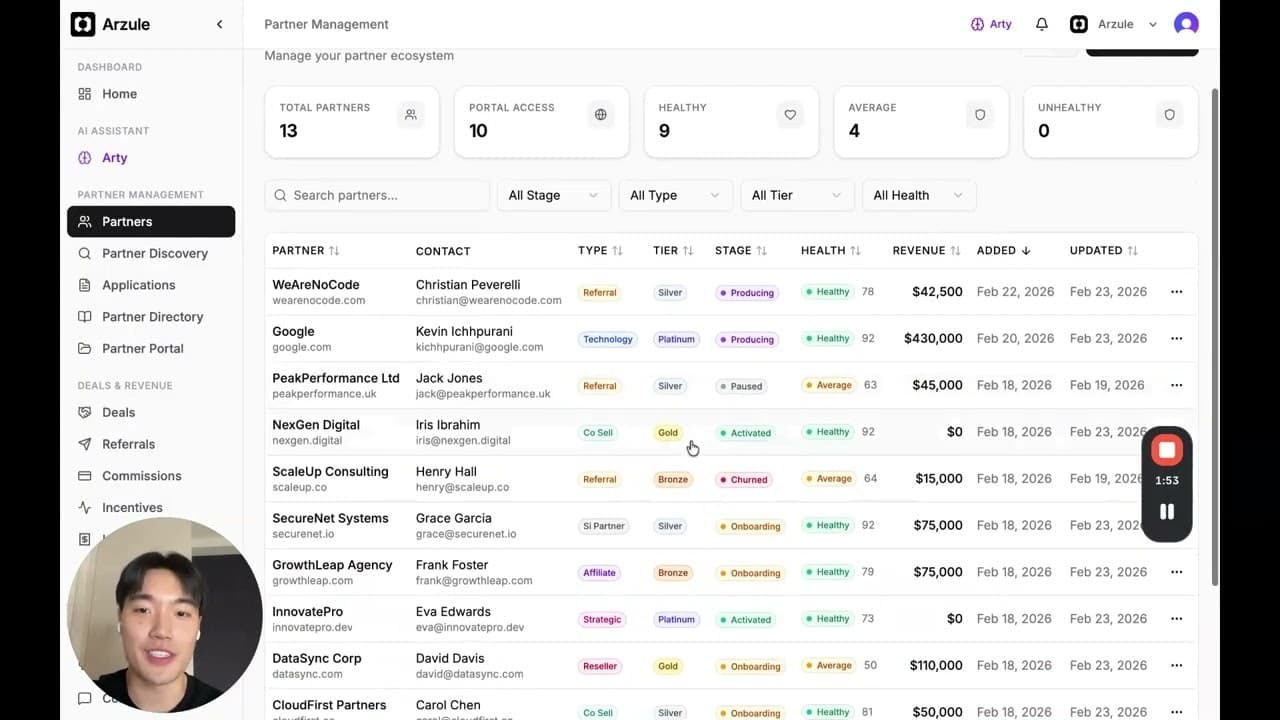Open the user profile avatar
The height and width of the screenshot is (720, 1280).
tap(1186, 24)
